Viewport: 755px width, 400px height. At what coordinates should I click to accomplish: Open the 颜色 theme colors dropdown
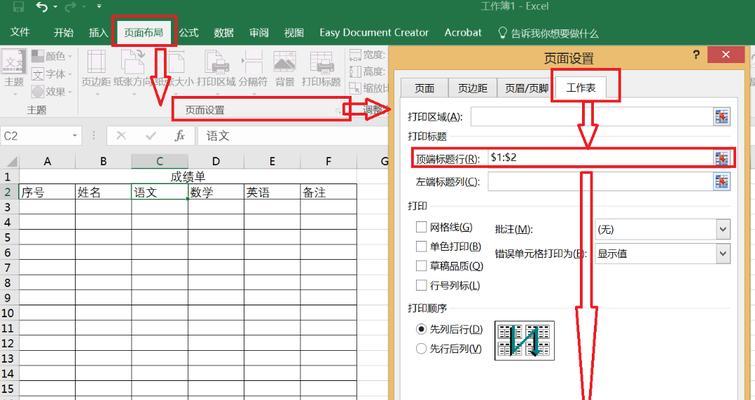(52, 56)
